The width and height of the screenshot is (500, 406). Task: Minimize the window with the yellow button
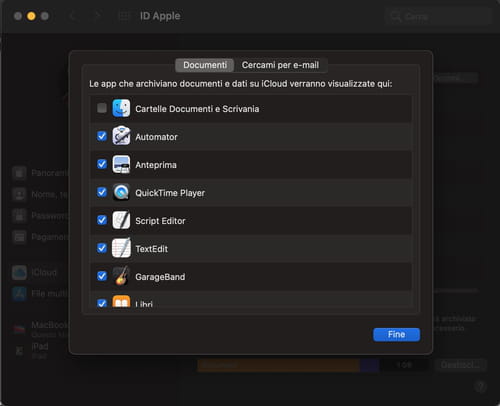pos(31,16)
